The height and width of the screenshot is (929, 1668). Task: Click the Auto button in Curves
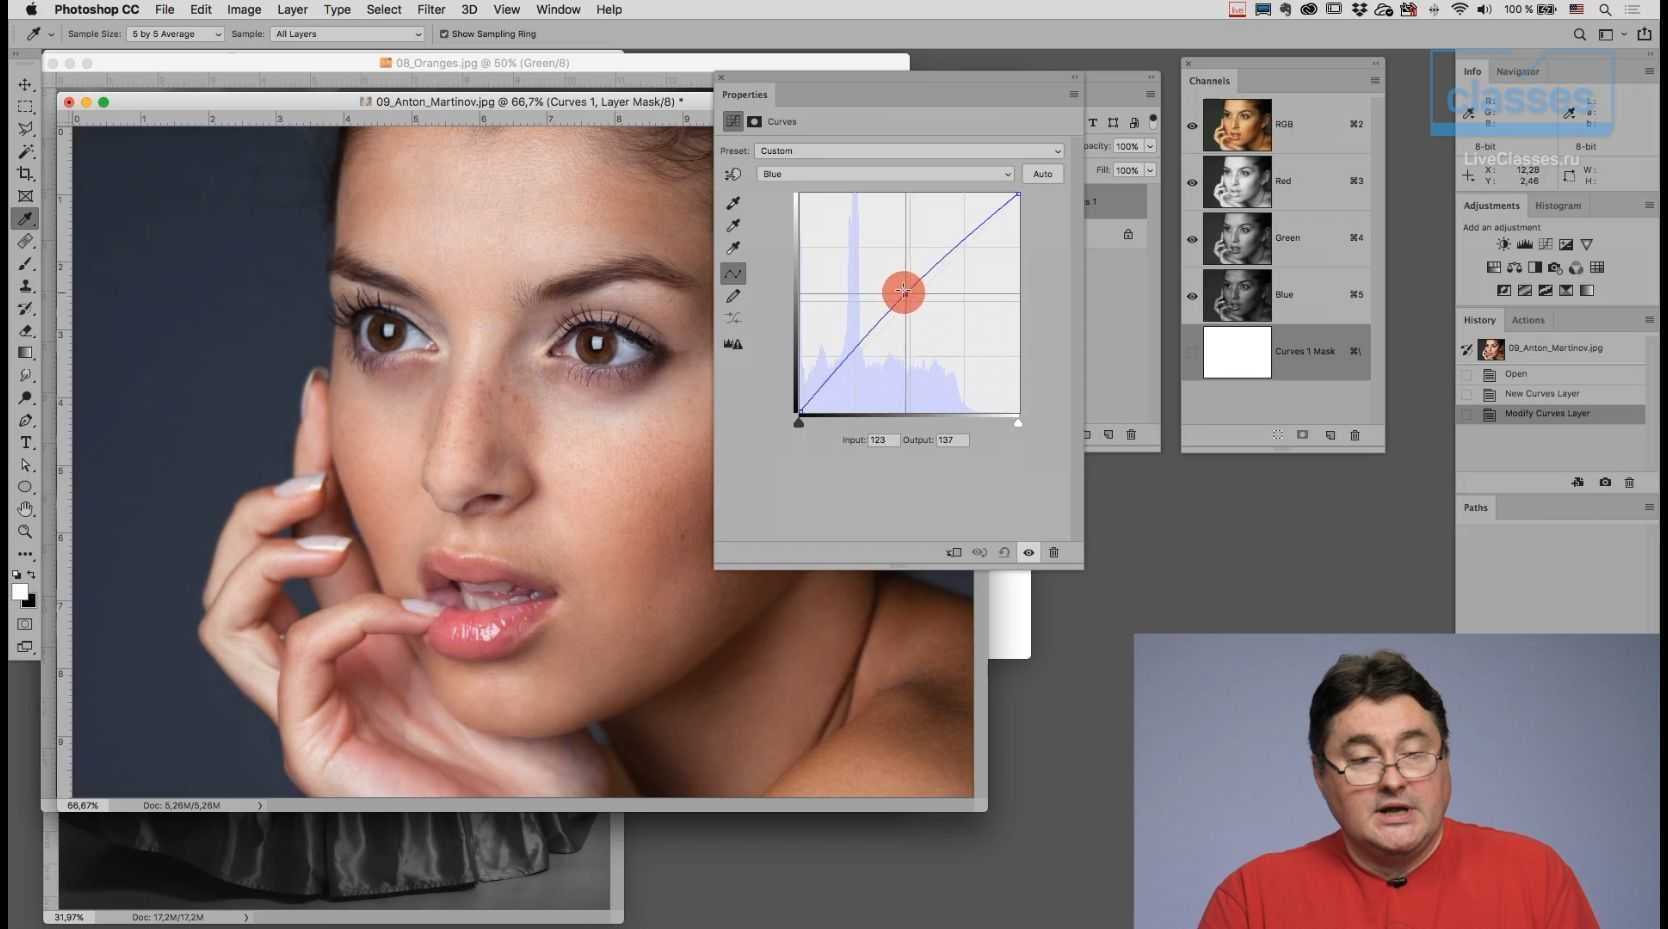click(x=1043, y=174)
